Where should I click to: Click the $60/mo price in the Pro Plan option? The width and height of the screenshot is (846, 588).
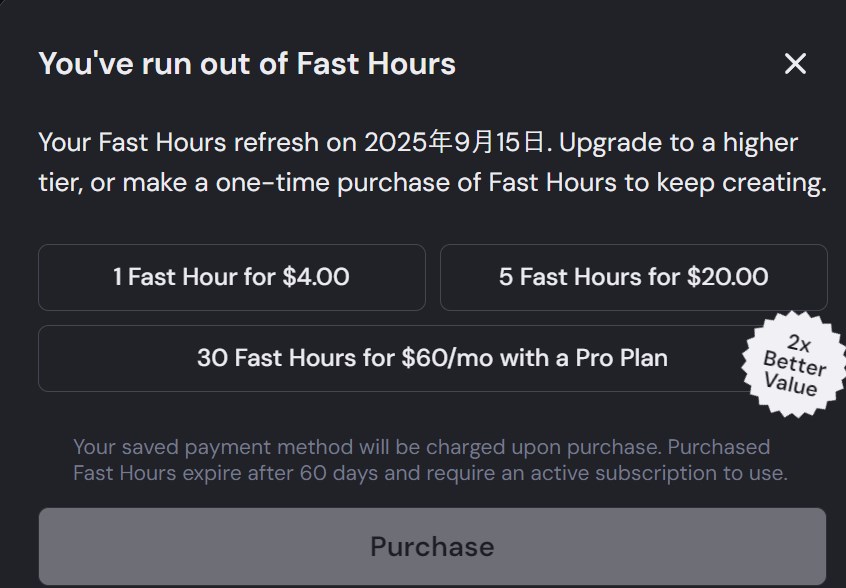click(447, 358)
